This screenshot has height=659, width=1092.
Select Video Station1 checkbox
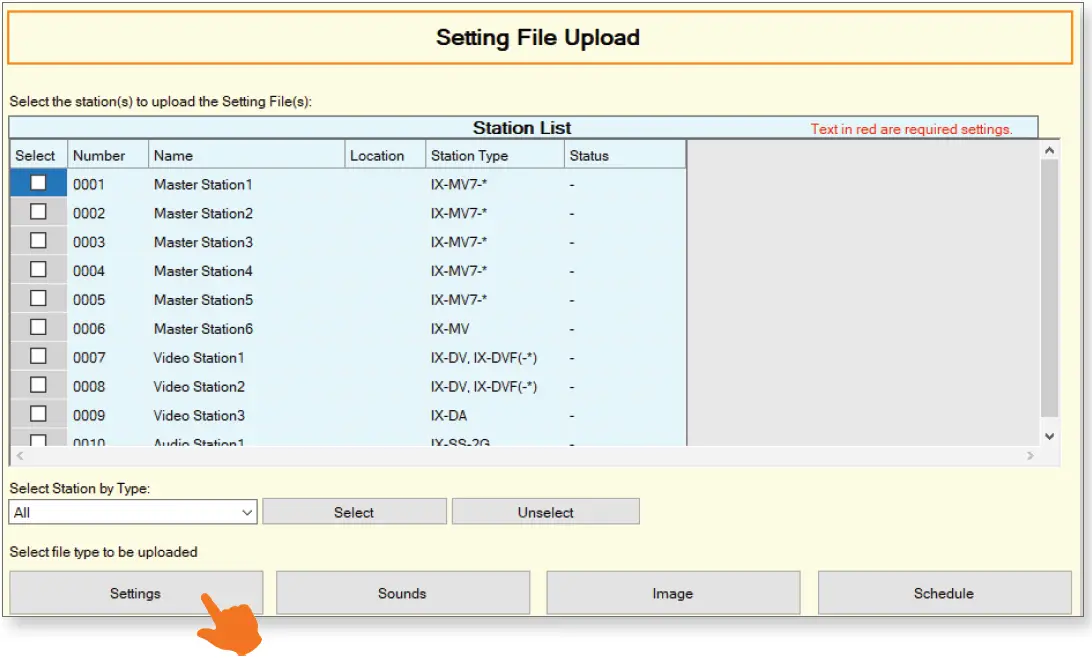point(37,357)
